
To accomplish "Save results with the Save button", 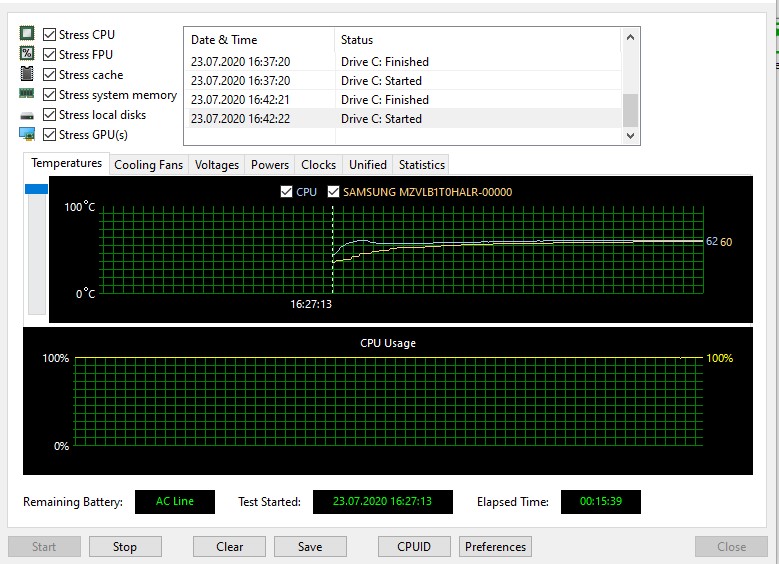I will point(310,547).
